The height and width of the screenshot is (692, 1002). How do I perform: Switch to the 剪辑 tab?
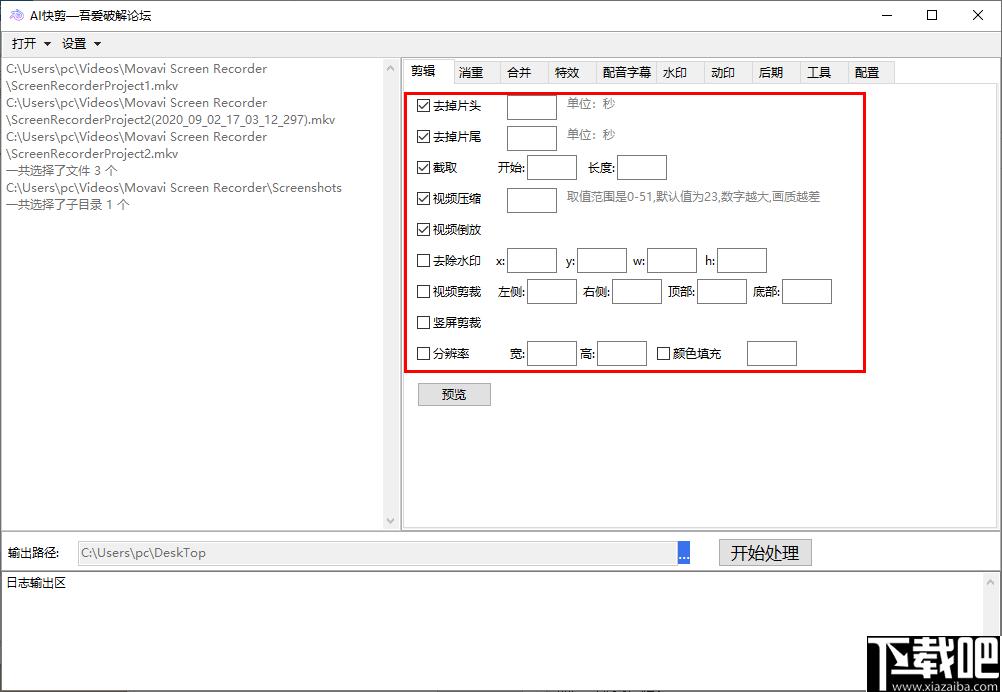pos(428,72)
